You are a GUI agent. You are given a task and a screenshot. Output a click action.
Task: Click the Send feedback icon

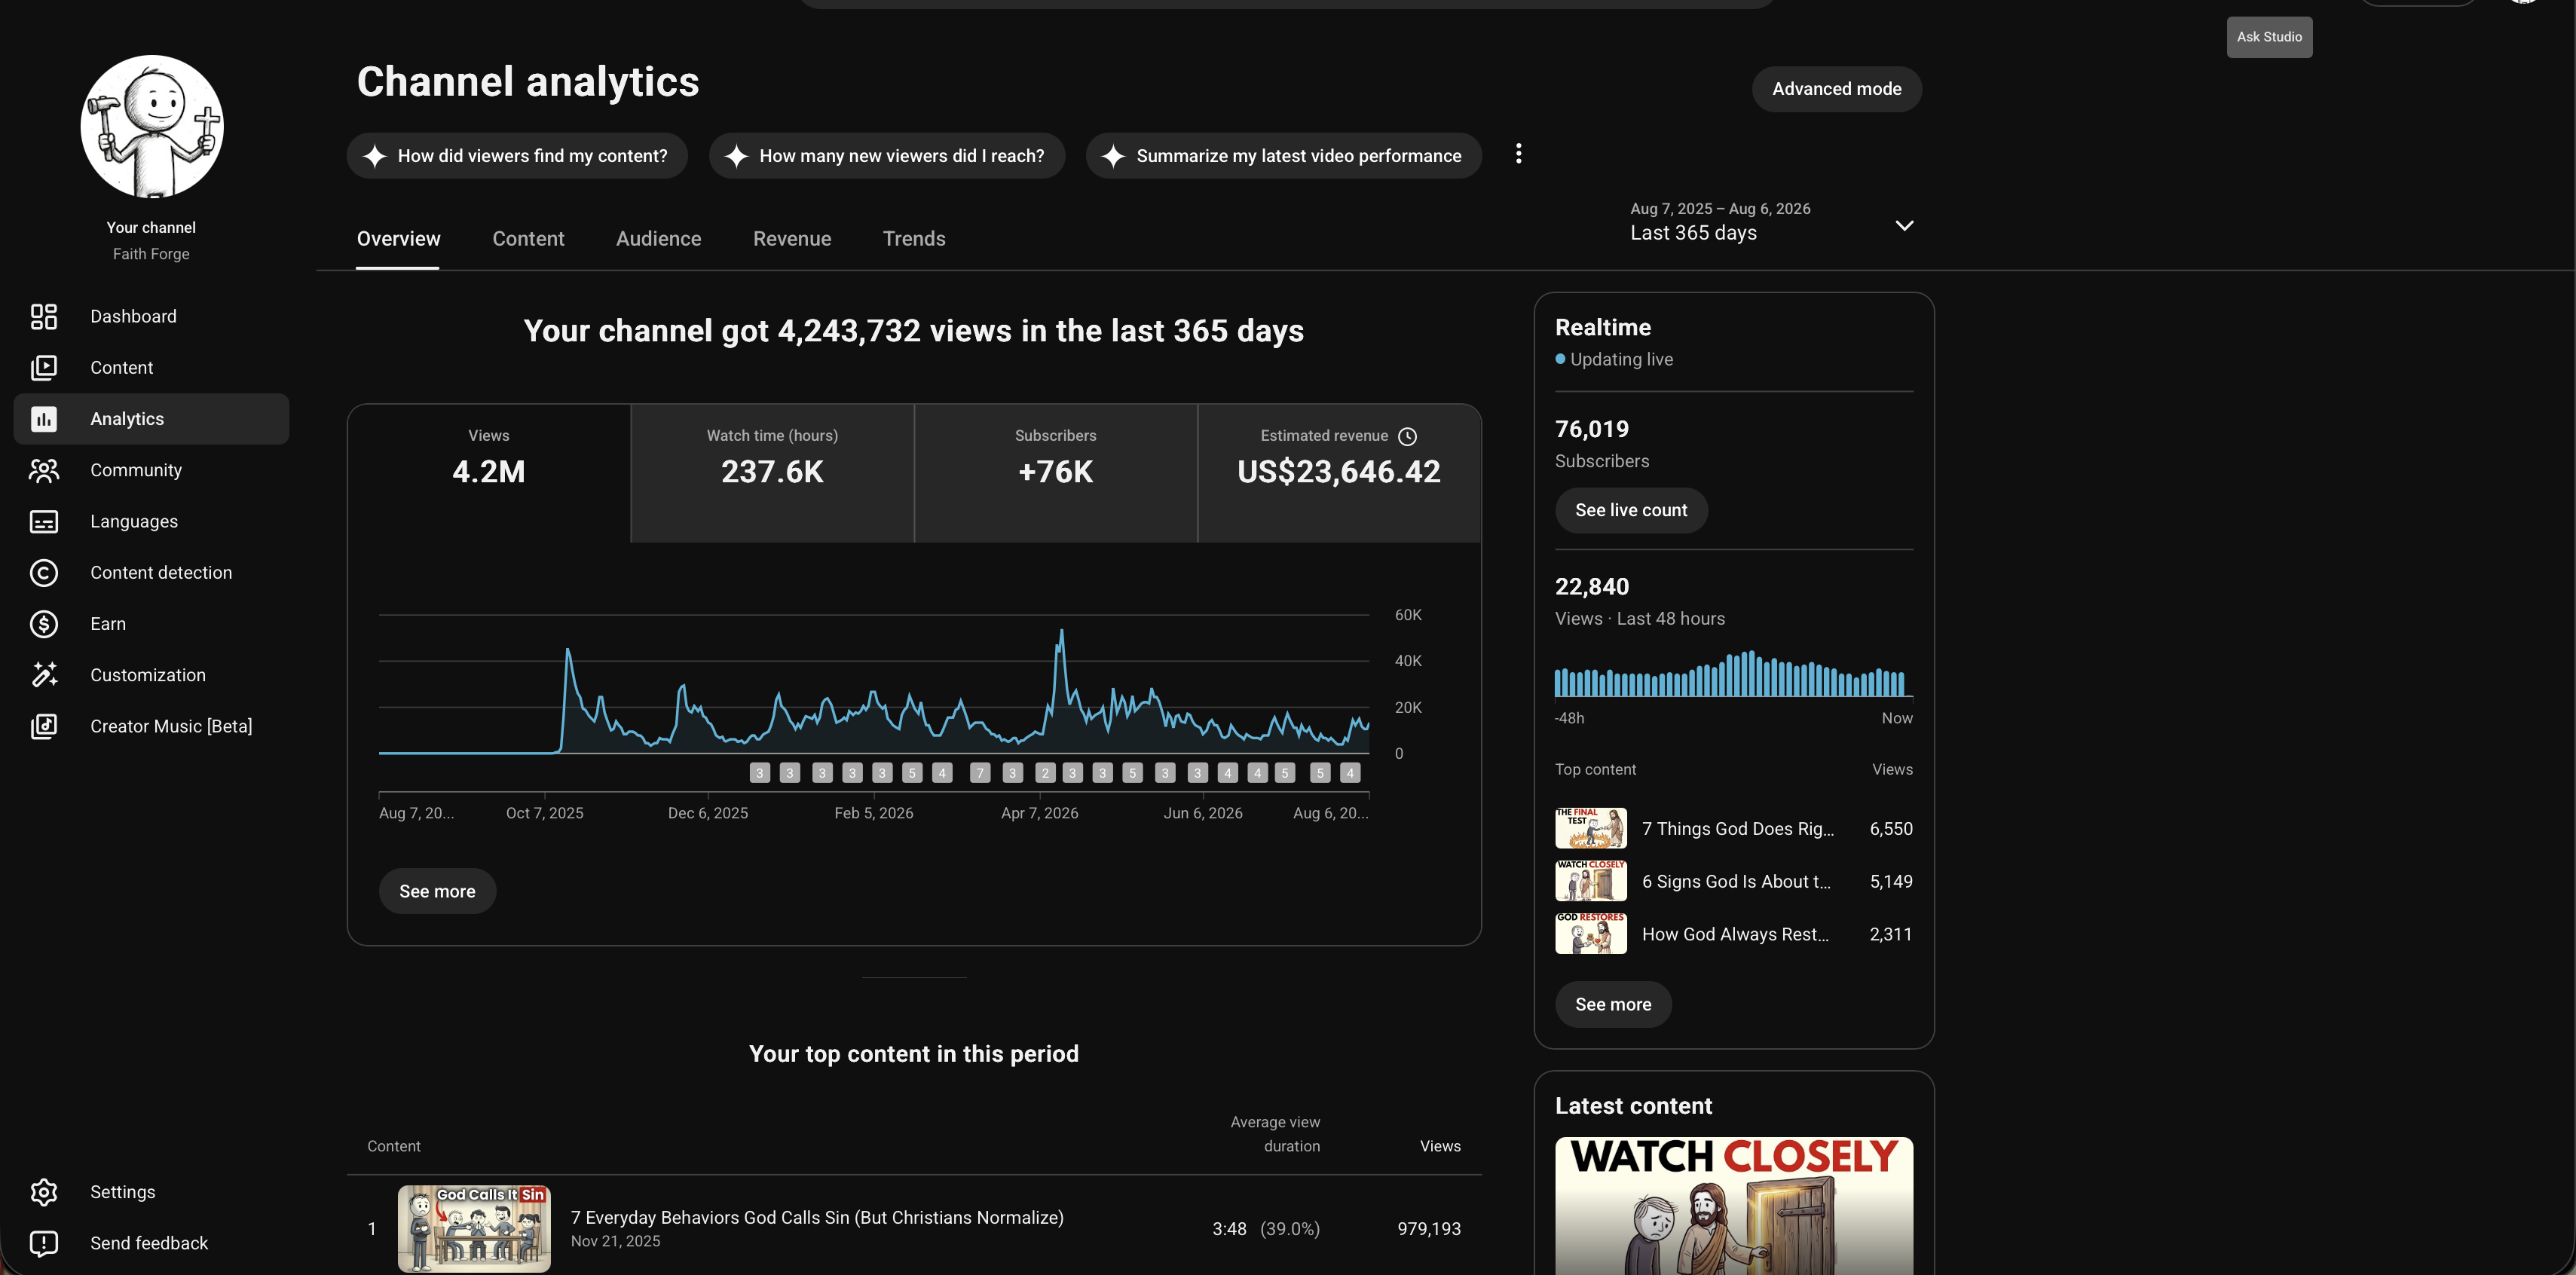pos(44,1243)
